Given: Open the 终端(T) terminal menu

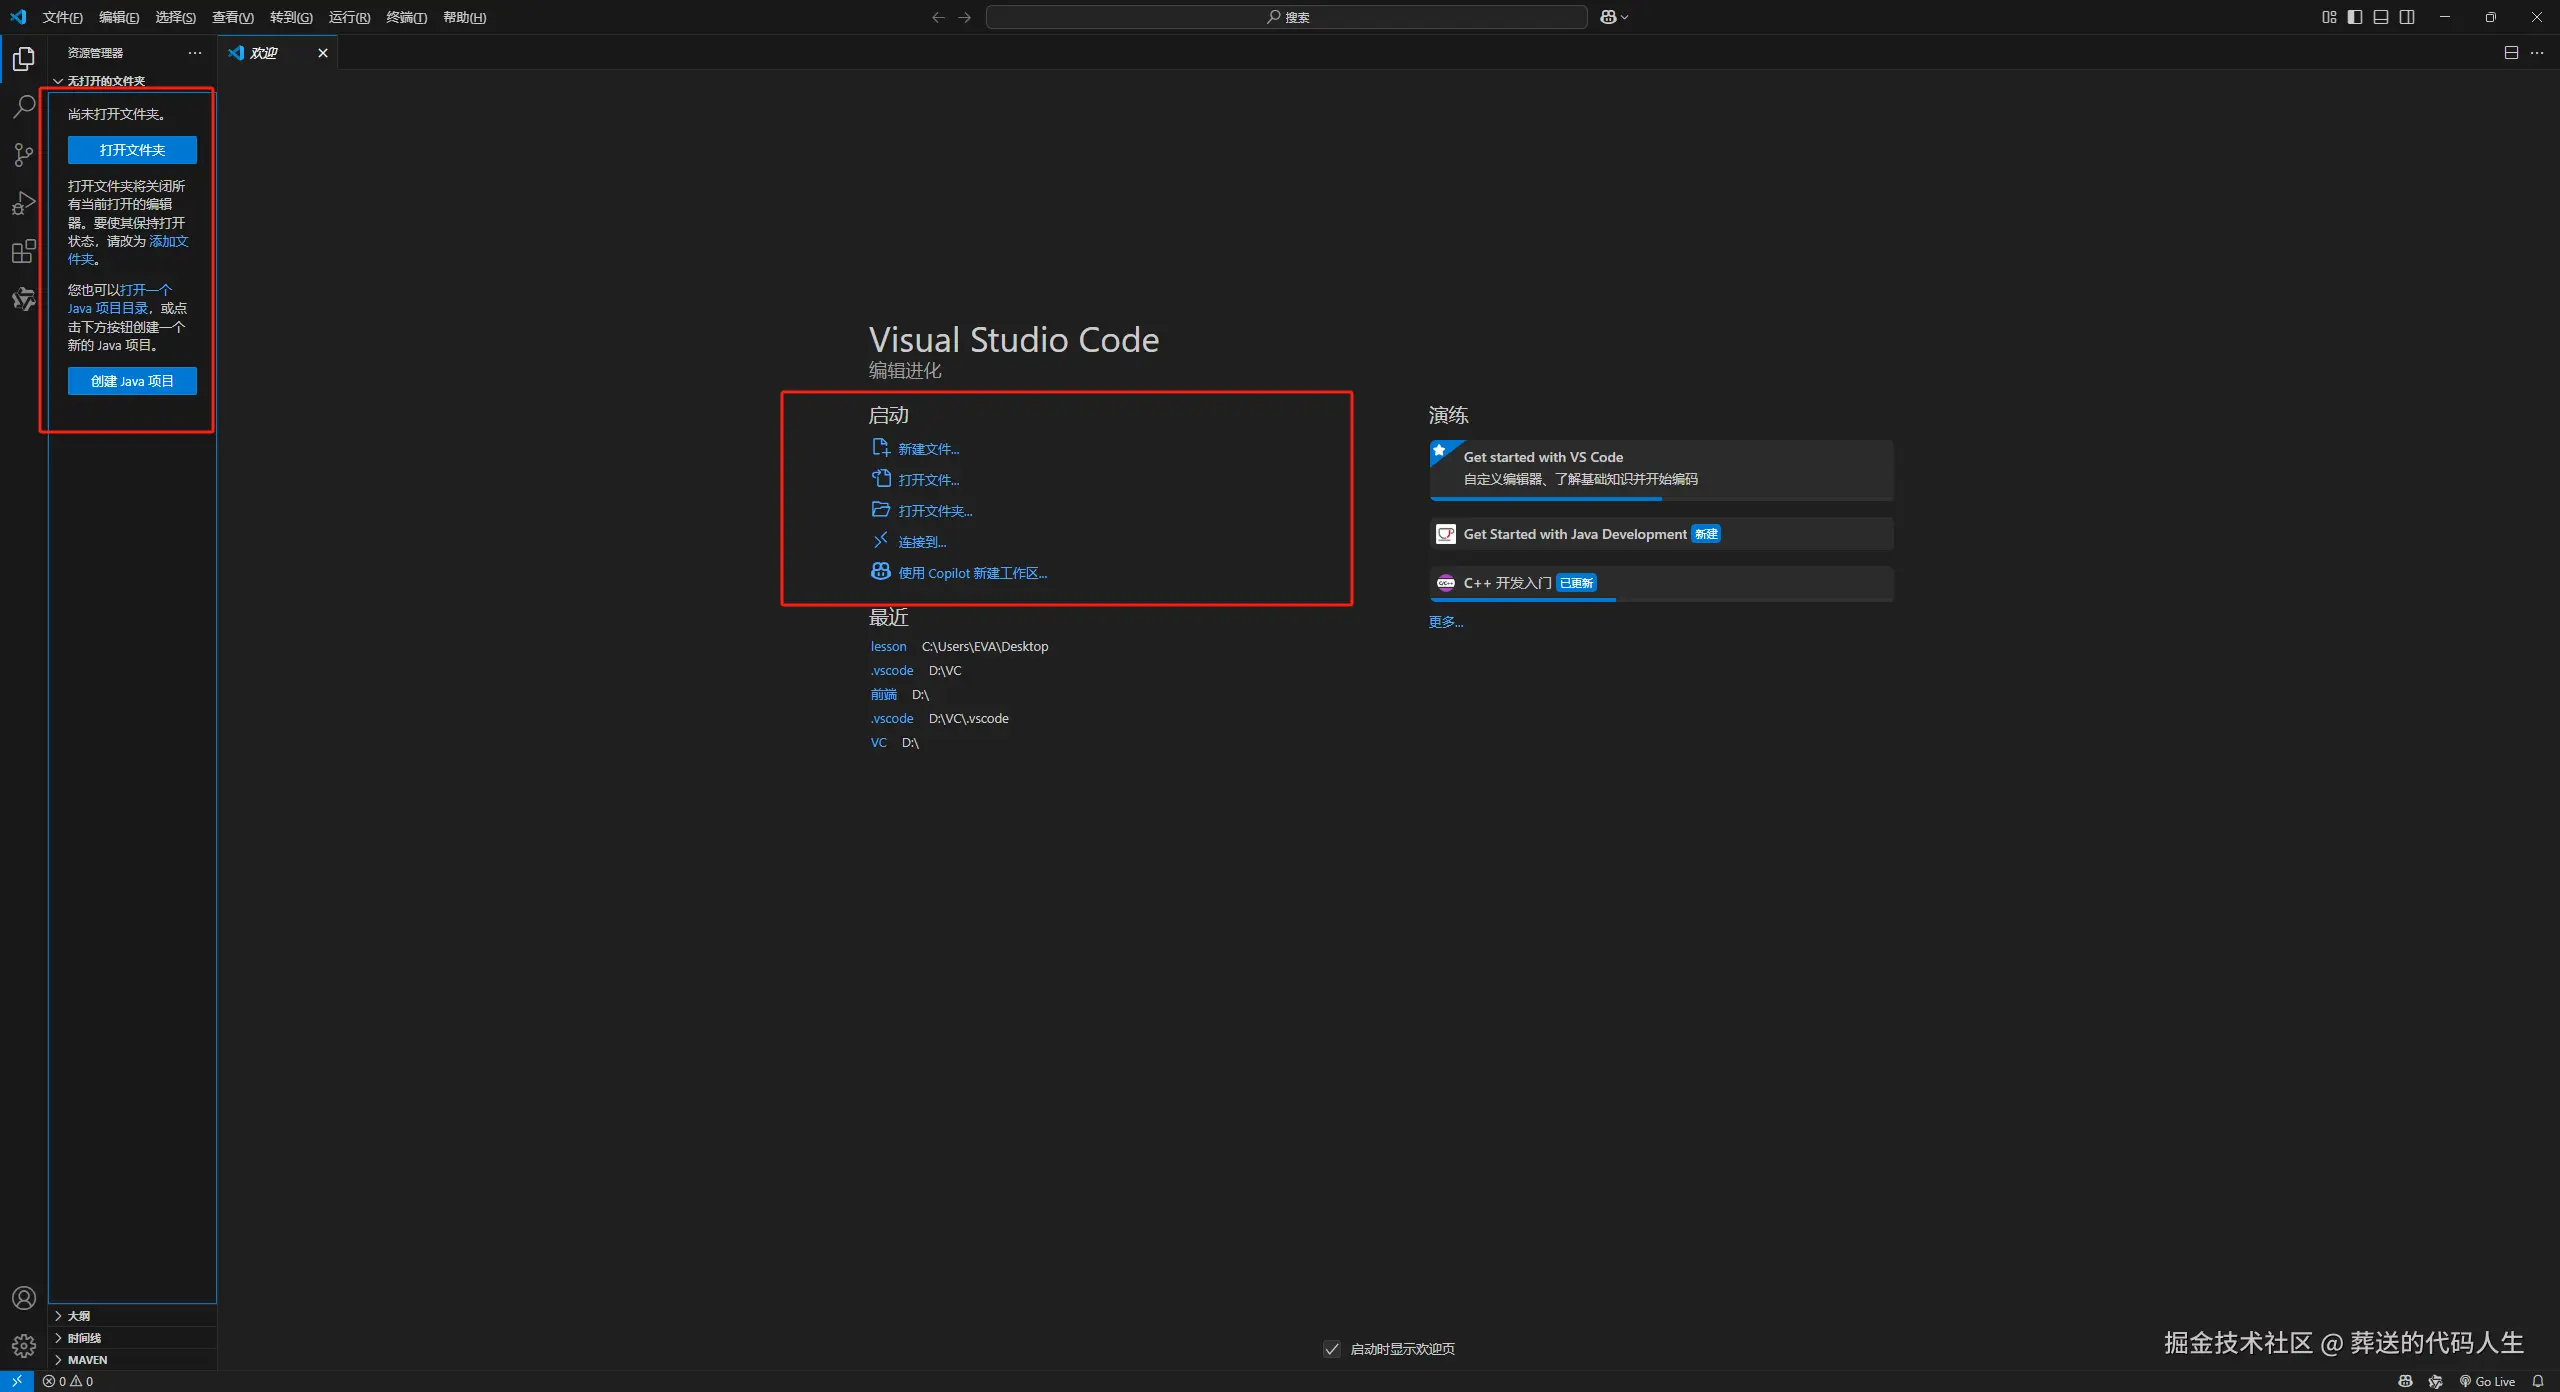Looking at the screenshot, I should pos(406,17).
